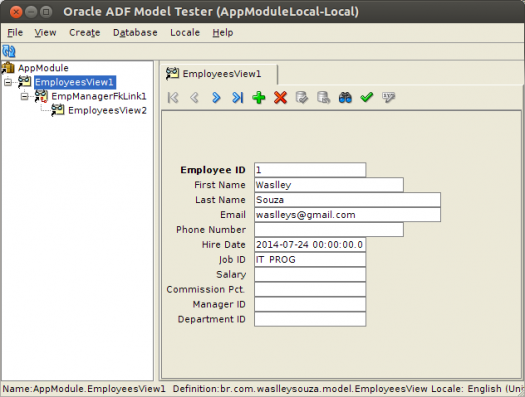This screenshot has height=397, width=525.
Task: Open the Database menu
Action: 135,32
